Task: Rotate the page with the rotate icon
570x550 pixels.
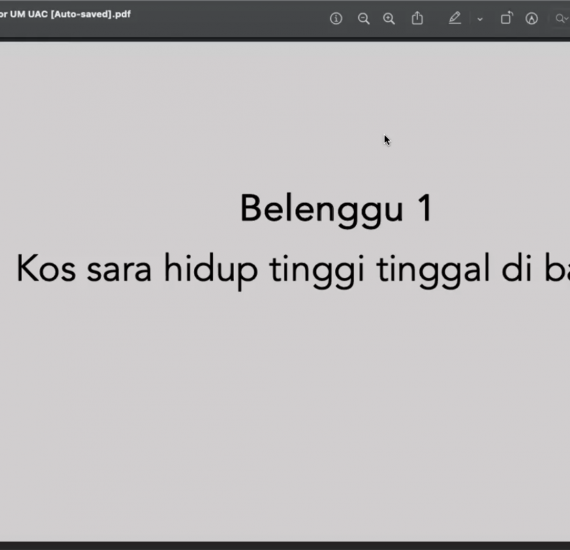Action: (x=506, y=18)
